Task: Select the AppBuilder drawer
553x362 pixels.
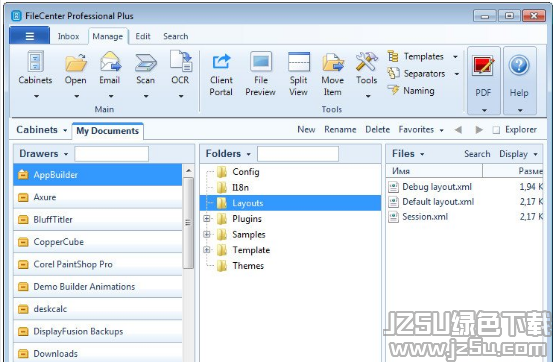Action: 98,175
